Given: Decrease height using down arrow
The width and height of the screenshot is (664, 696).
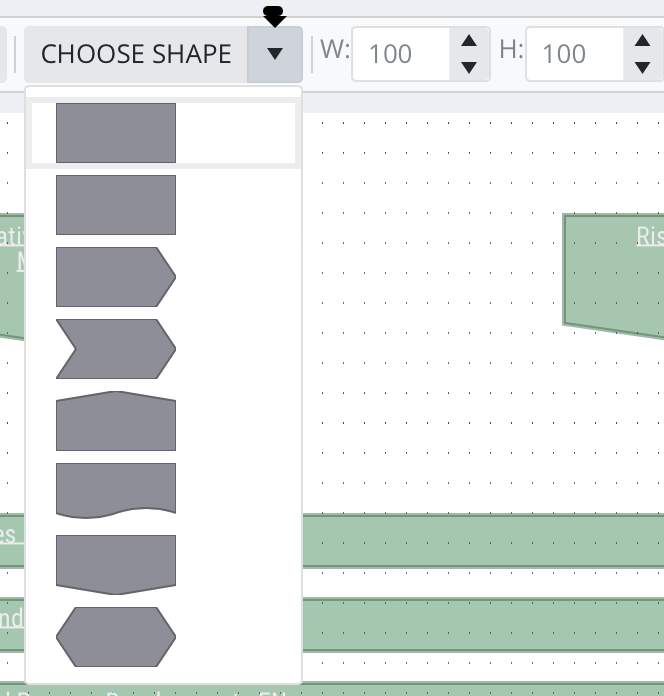Looking at the screenshot, I should pos(641,68).
